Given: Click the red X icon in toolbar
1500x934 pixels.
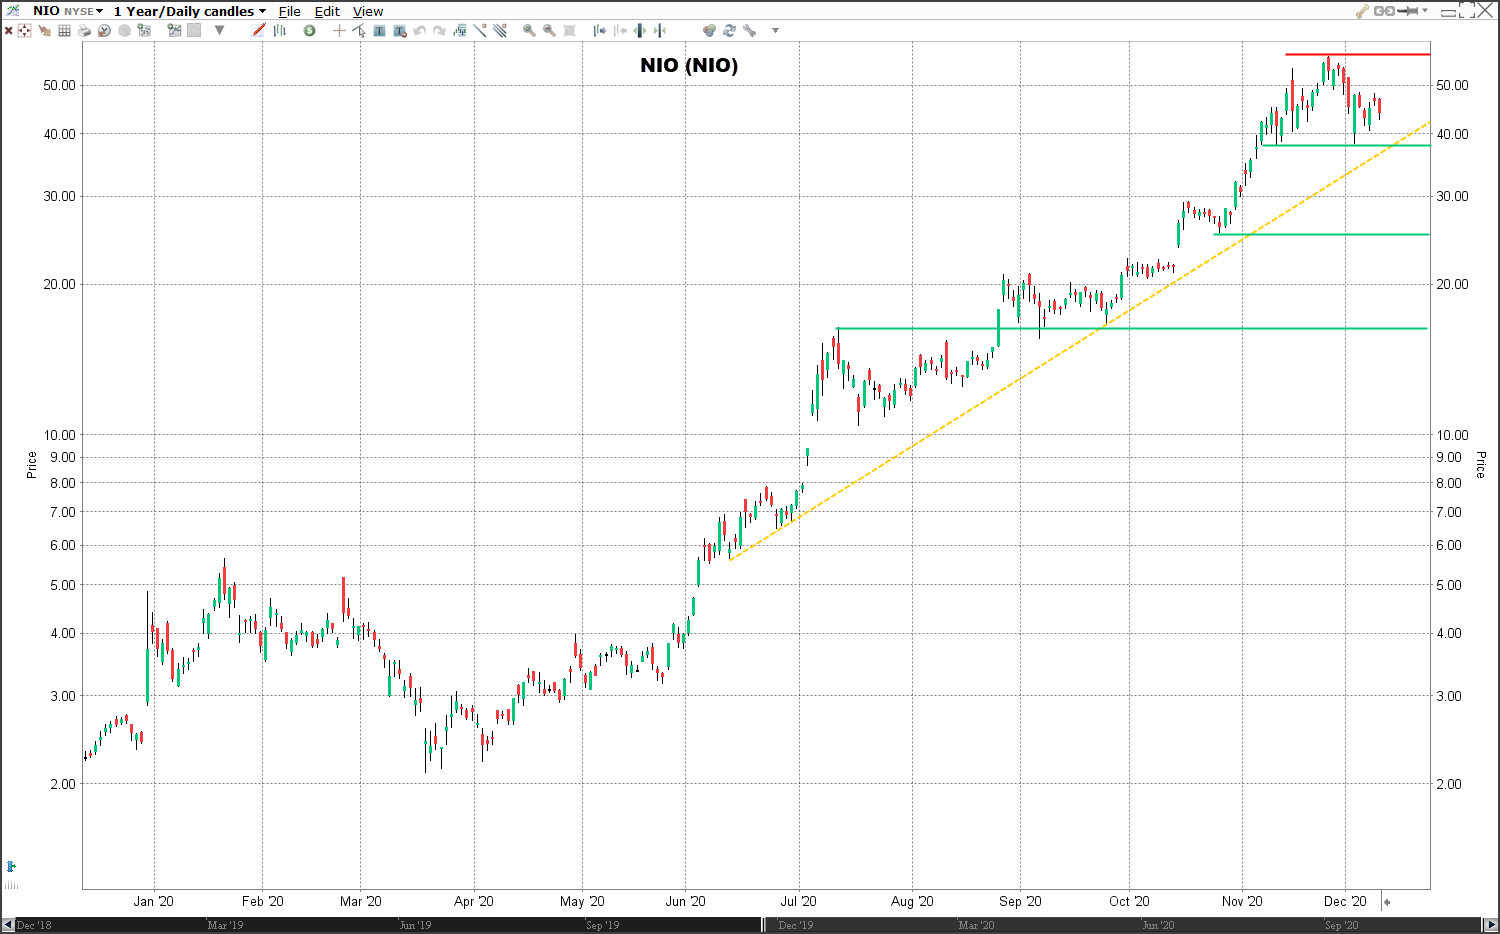Looking at the screenshot, I should point(9,31).
